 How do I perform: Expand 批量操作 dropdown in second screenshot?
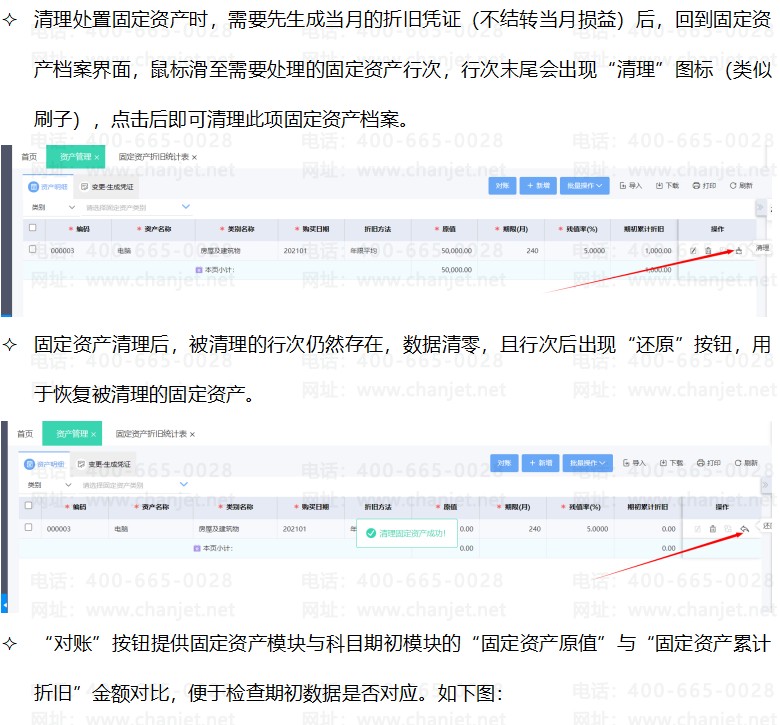(x=587, y=463)
